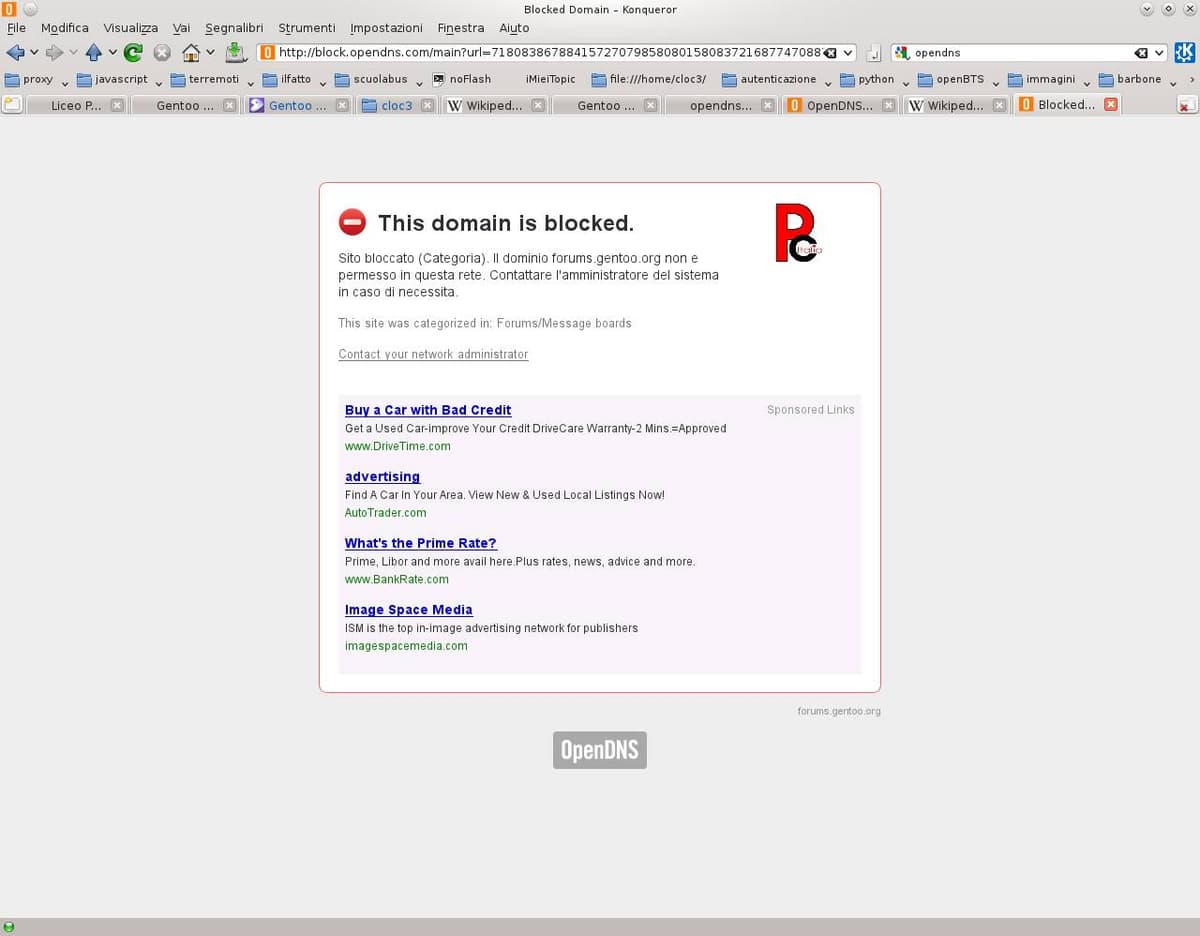Open the up-level dropdown arrow
Viewport: 1200px width, 936px height.
click(112, 53)
